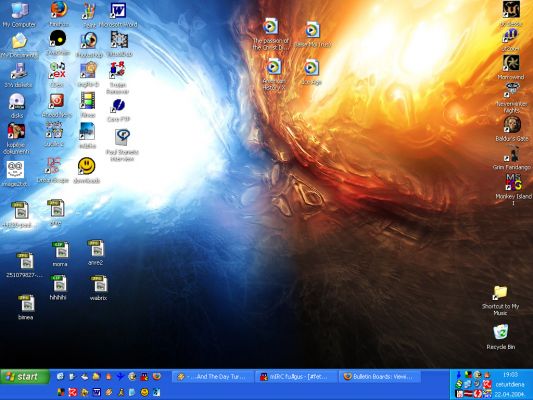533x400 pixels.
Task: Open the black disc icon with yellow dot
Action: coord(58,39)
